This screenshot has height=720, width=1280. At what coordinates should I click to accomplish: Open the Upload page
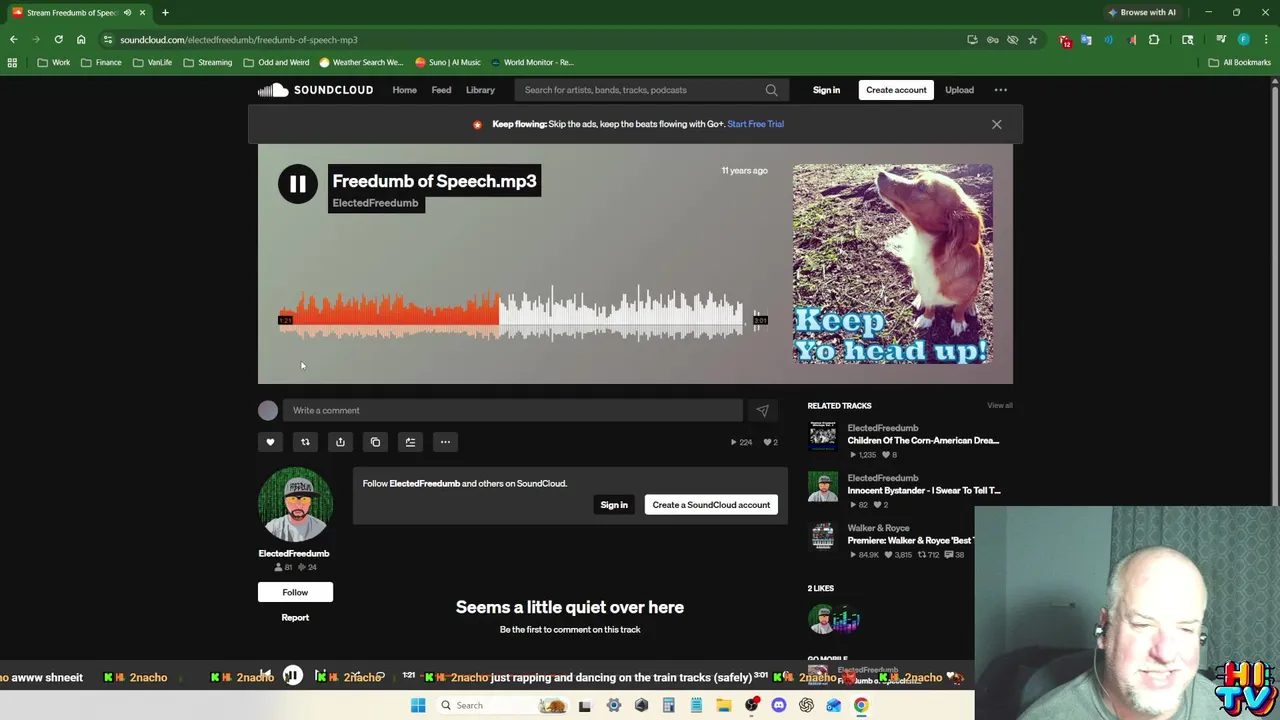click(959, 90)
